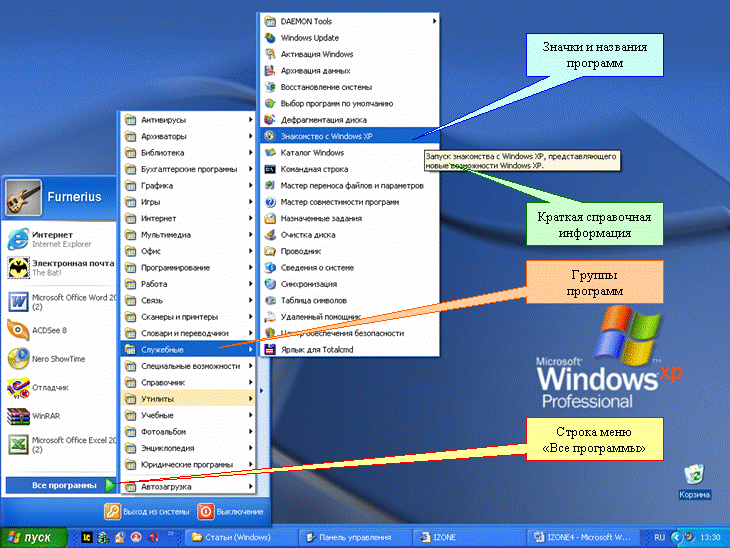Viewport: 730px width, 548px height.
Task: Open the Отладчик debugger icon
Action: click(19, 388)
